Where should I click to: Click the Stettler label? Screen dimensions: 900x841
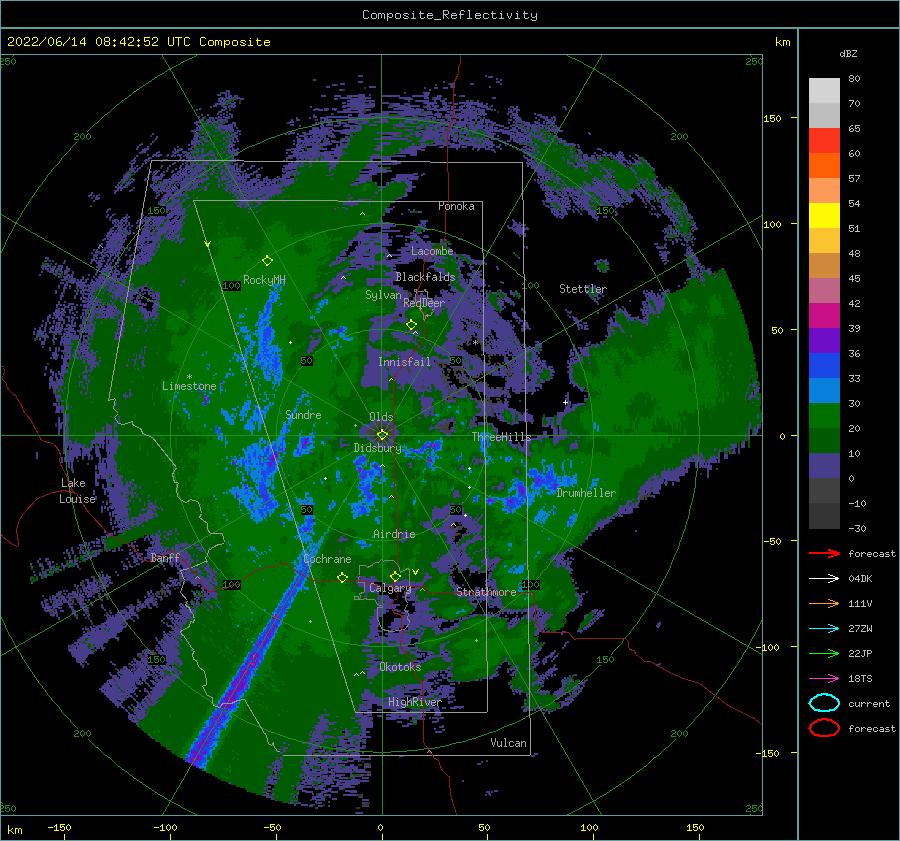pyautogui.click(x=583, y=289)
